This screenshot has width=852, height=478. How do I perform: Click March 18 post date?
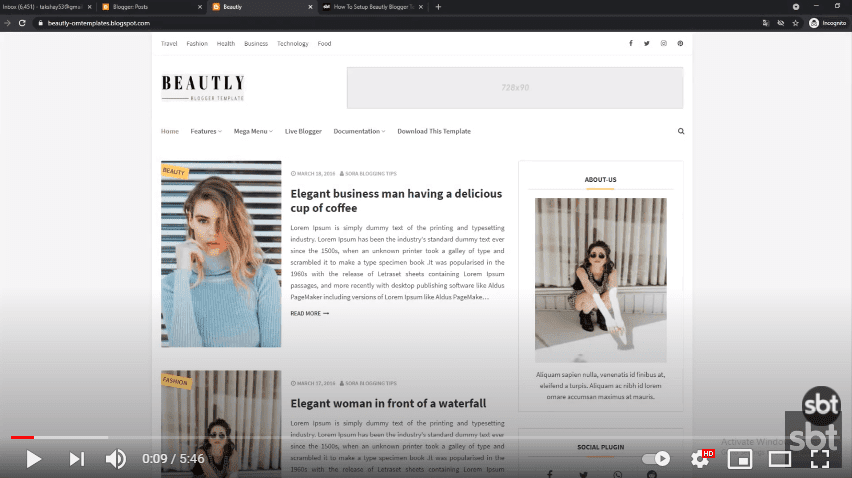[313, 174]
